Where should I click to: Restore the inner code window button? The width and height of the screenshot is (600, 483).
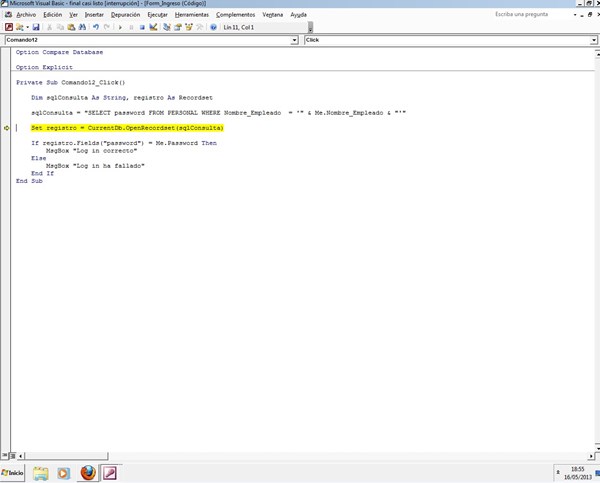590,15
